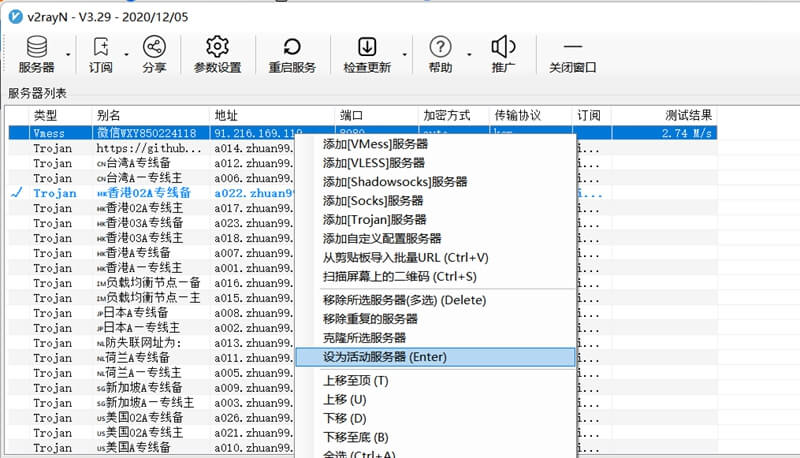Sort by the 订阅 column header
800x458 pixels.
coord(591,115)
